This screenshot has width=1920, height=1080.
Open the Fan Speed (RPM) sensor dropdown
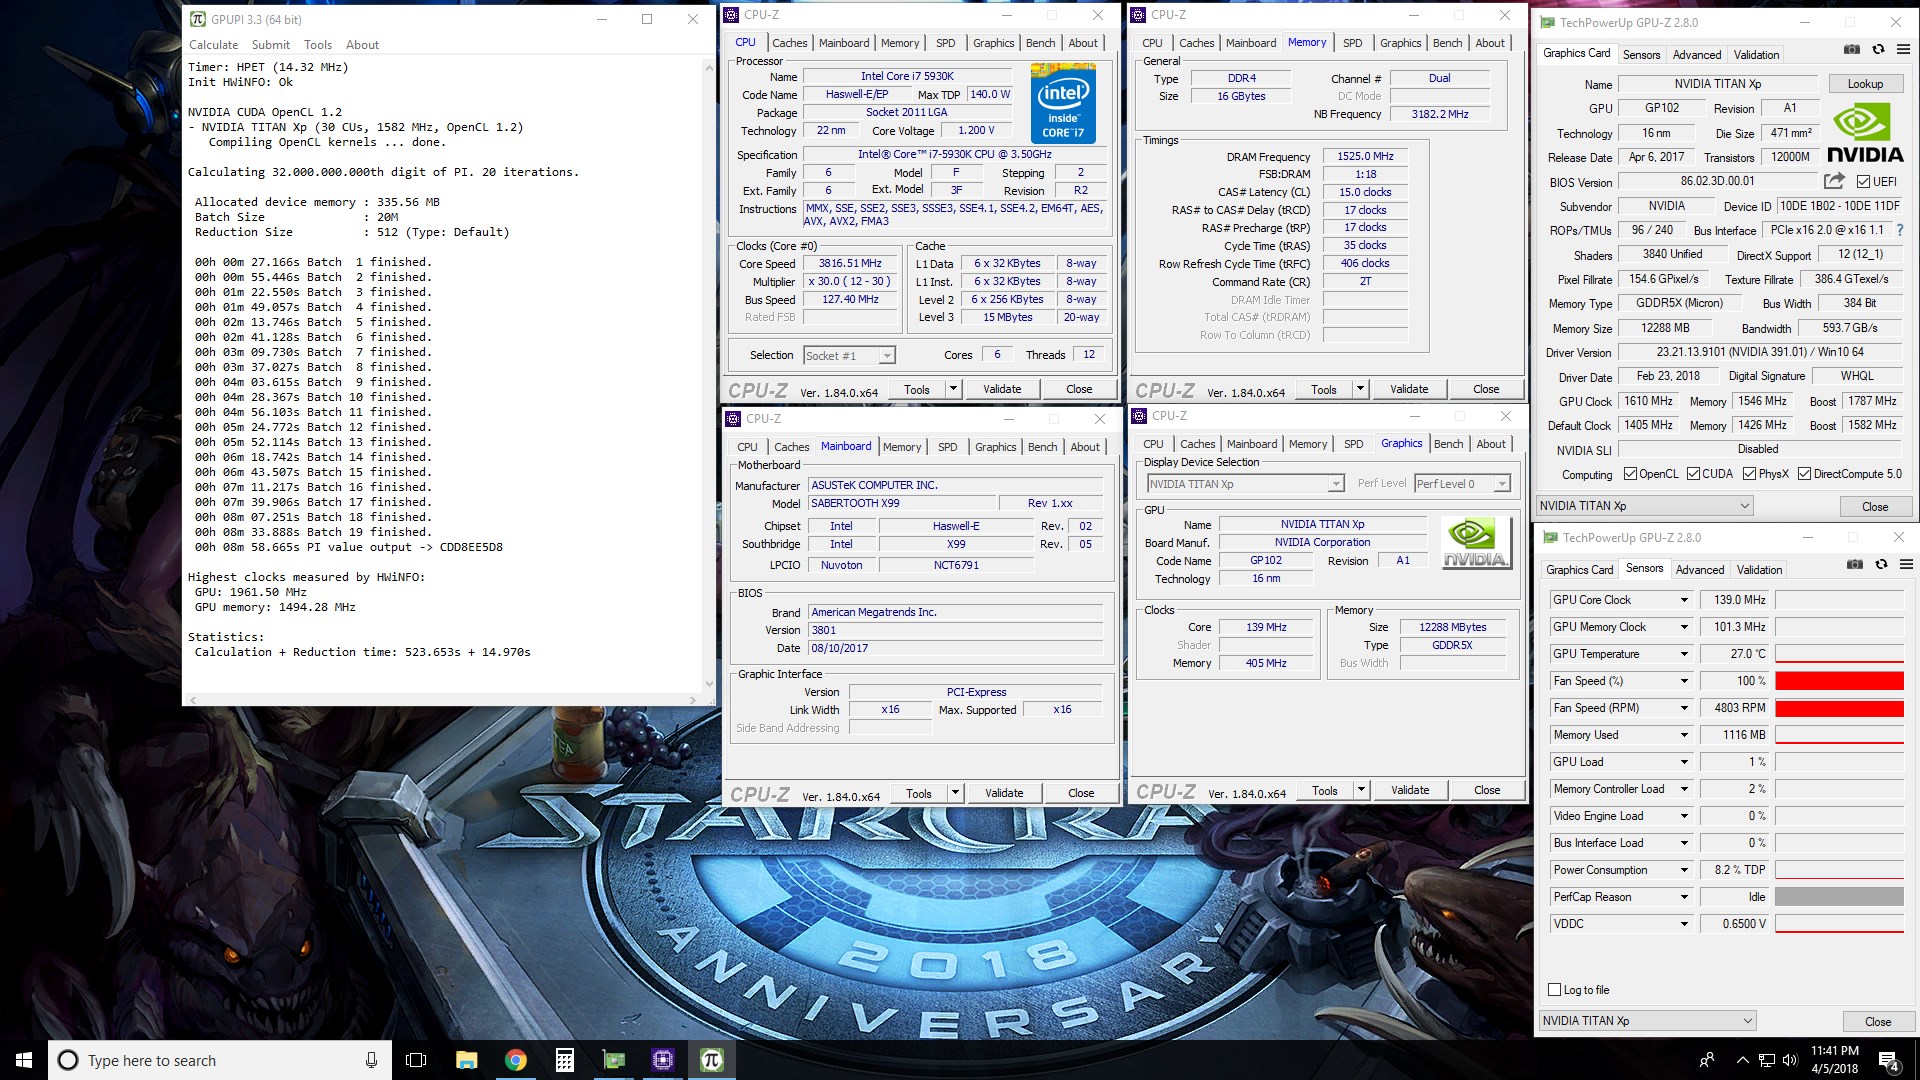coord(1684,708)
